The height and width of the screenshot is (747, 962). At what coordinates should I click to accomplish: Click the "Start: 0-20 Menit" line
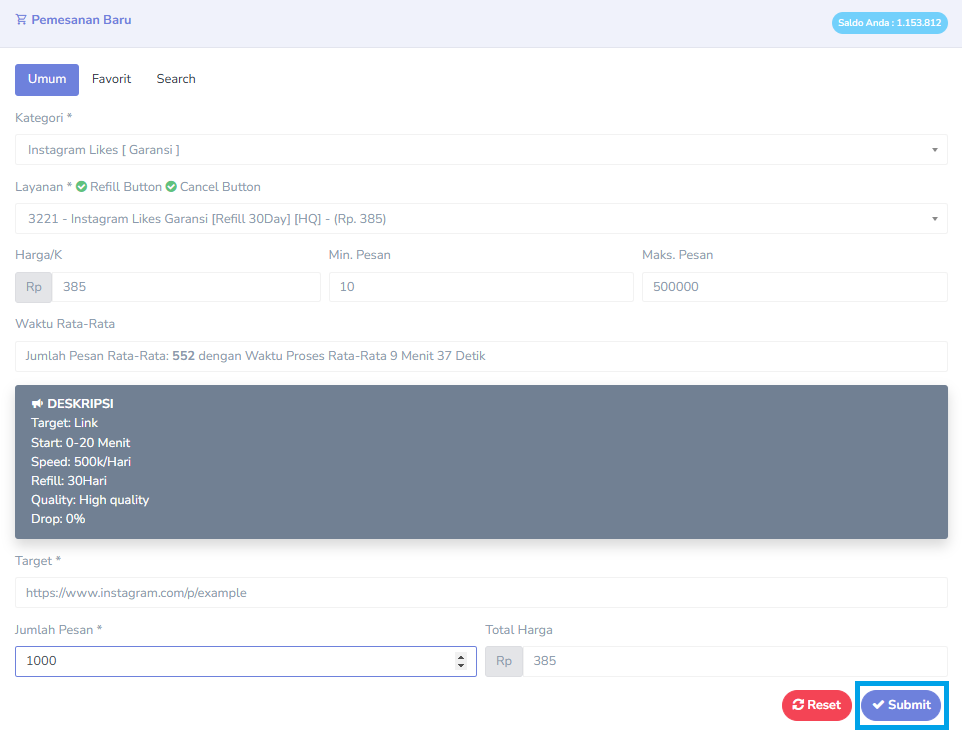pyautogui.click(x=80, y=442)
